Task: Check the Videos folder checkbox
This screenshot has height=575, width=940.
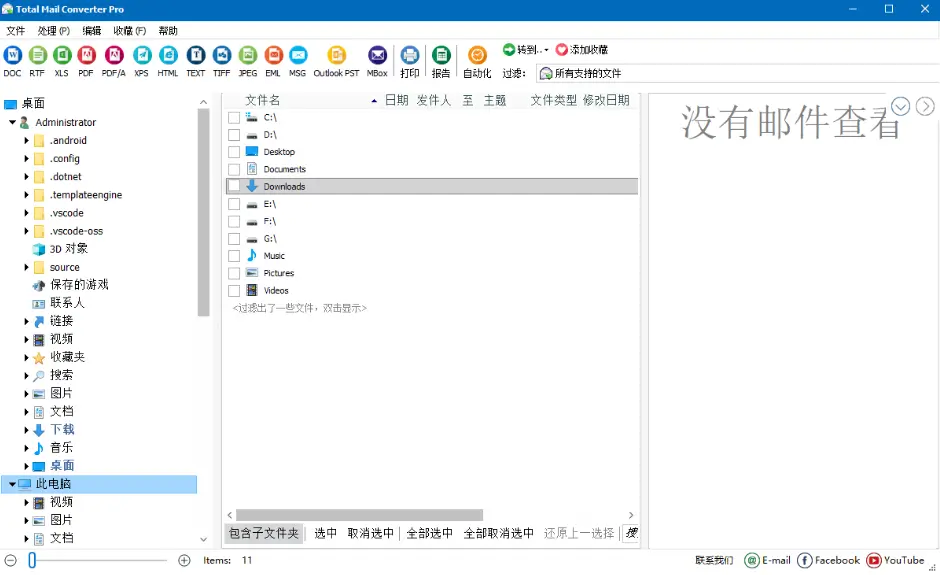Action: coord(234,291)
